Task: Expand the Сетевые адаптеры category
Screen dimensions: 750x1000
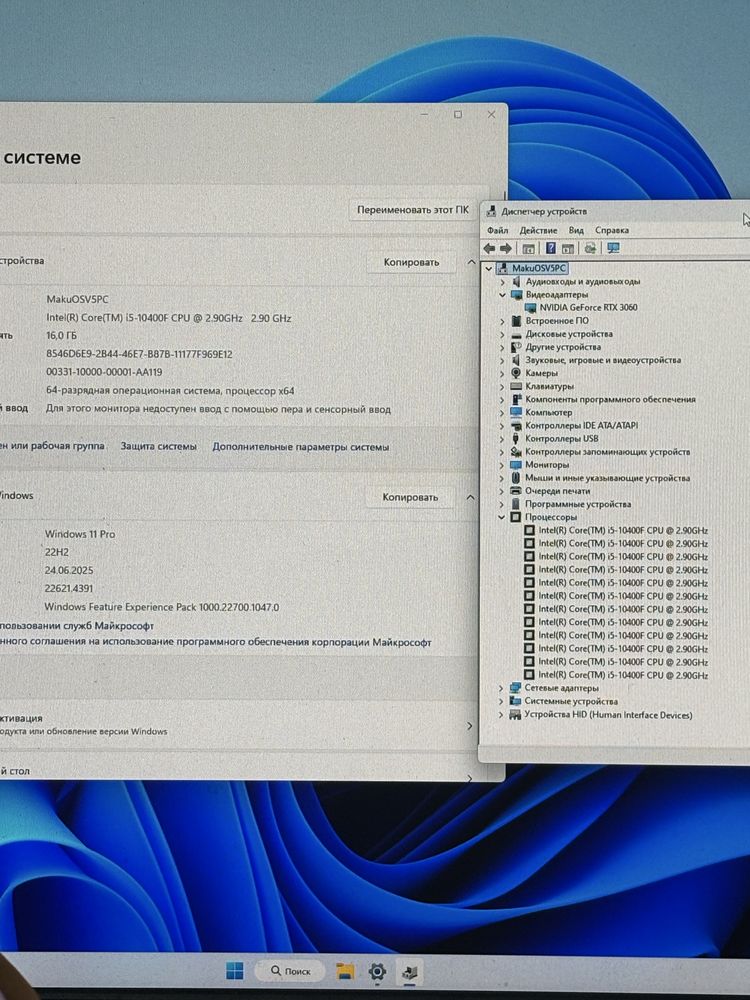Action: click(x=501, y=688)
